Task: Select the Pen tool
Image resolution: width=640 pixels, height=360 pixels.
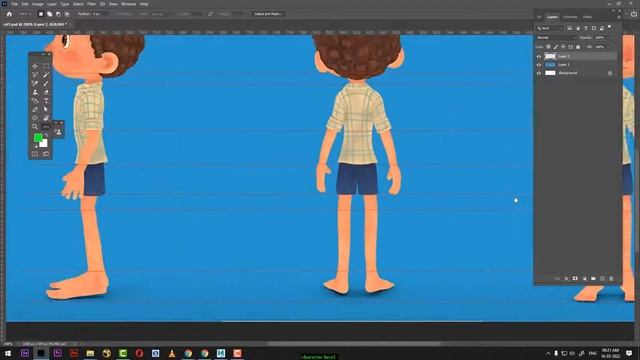Action: click(x=35, y=109)
